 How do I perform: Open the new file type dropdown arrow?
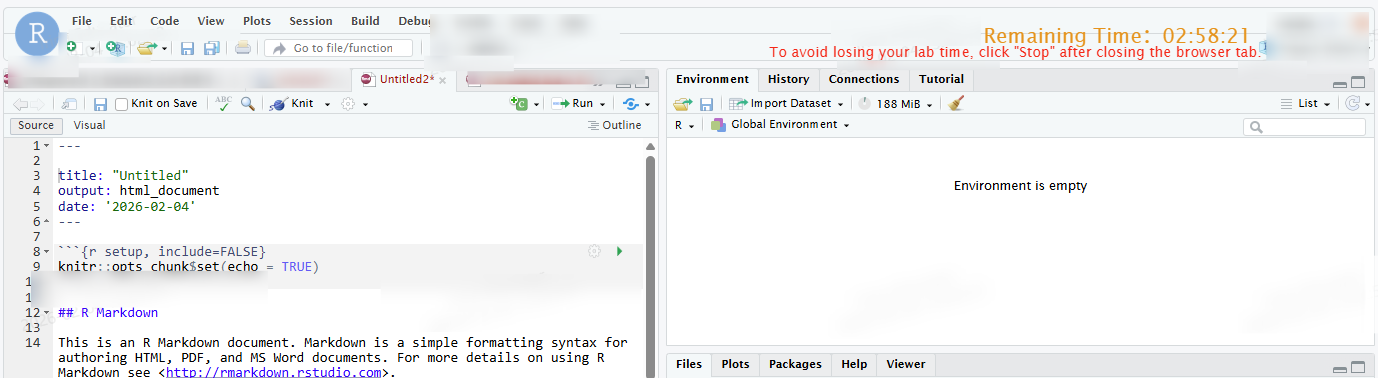(92, 48)
